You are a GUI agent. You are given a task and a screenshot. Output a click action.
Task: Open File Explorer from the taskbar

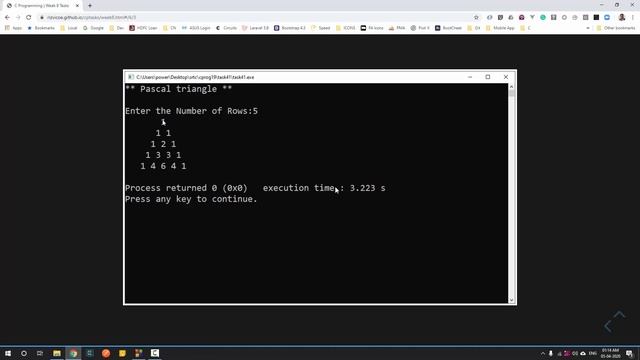(57, 353)
